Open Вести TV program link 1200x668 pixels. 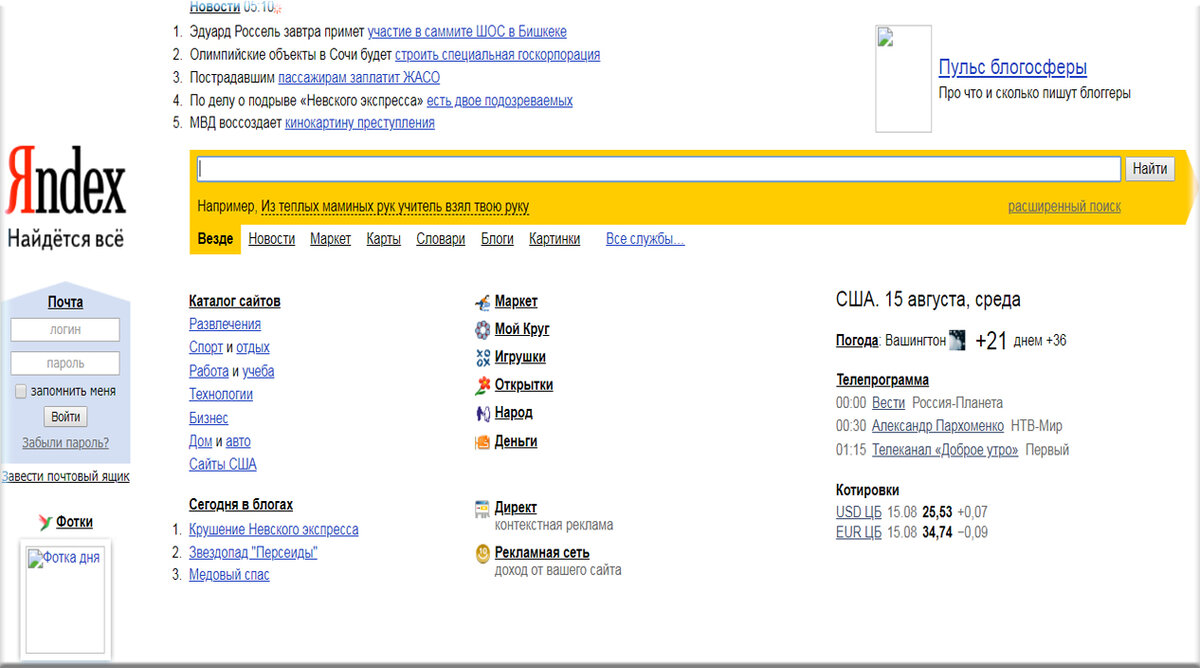[x=888, y=402]
